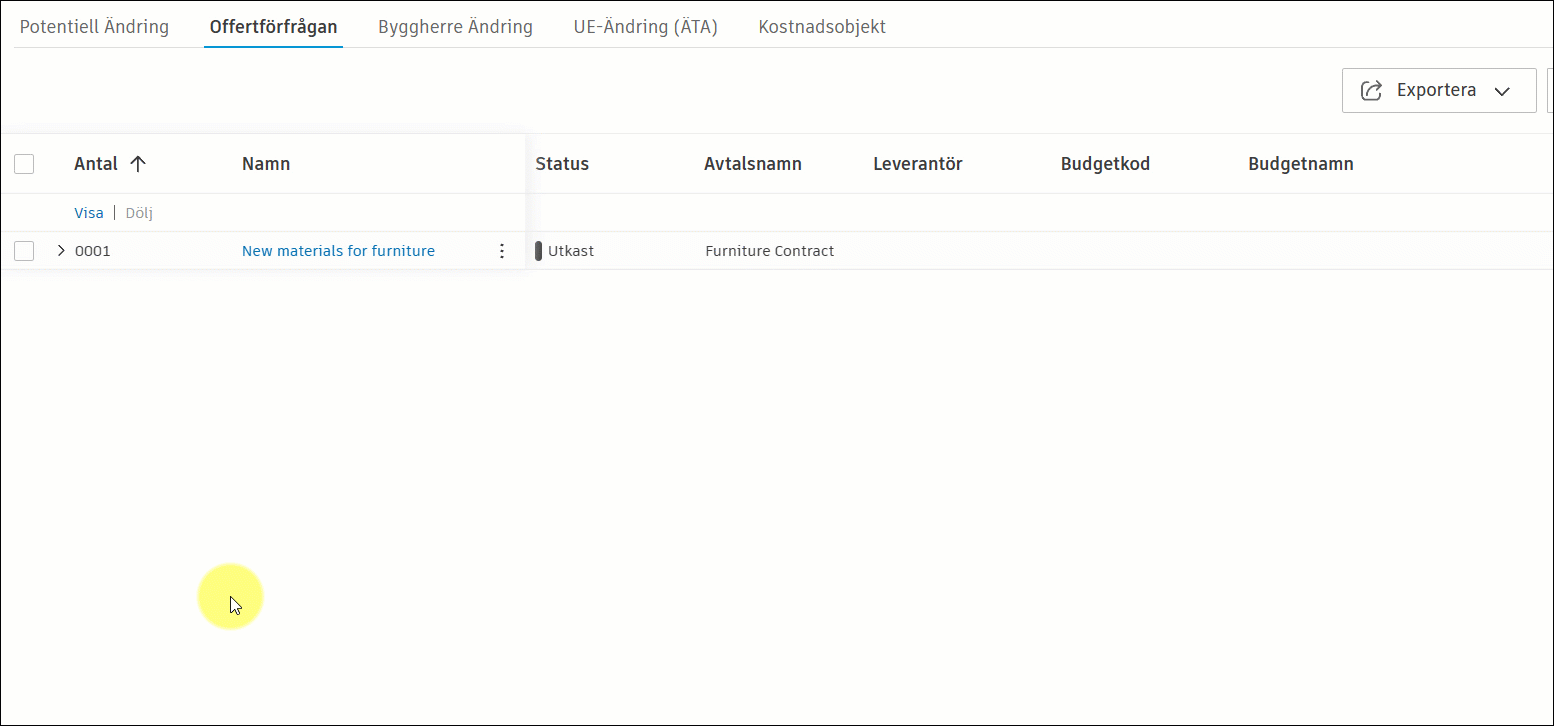Click the Budgetkod column header
1554x726 pixels.
tap(1104, 163)
